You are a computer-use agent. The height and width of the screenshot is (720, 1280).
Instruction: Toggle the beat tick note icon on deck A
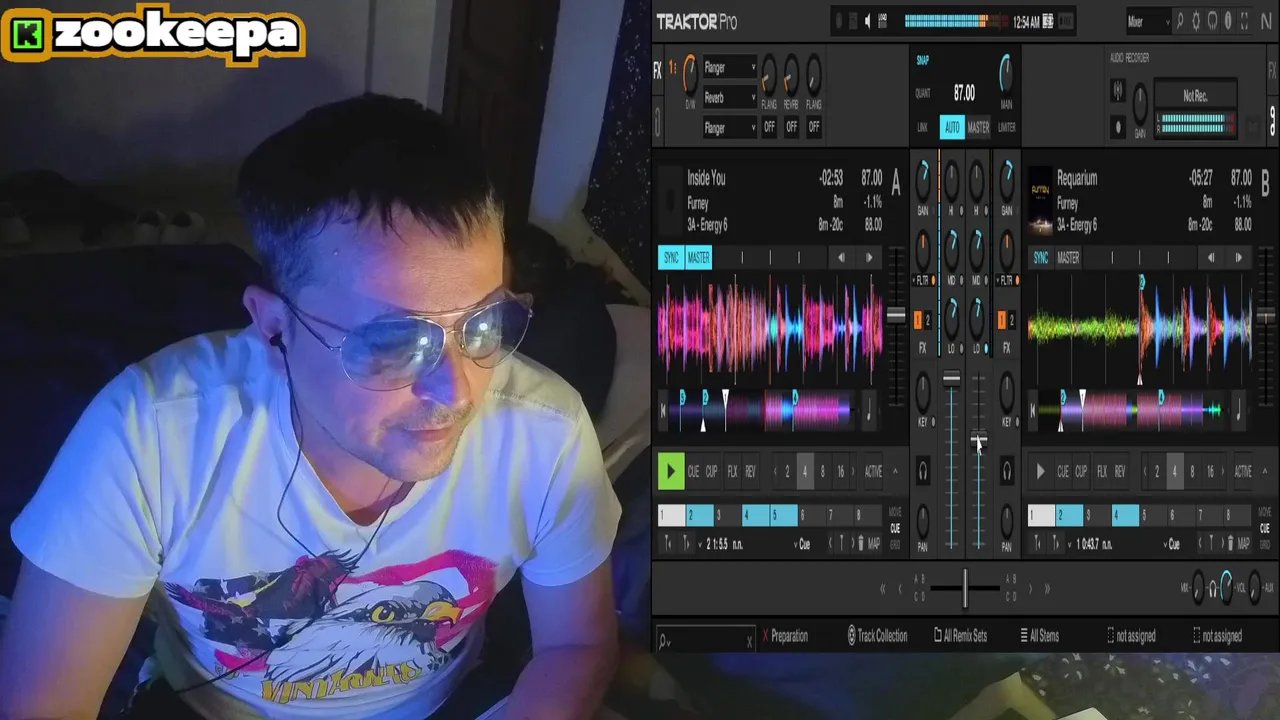[869, 409]
